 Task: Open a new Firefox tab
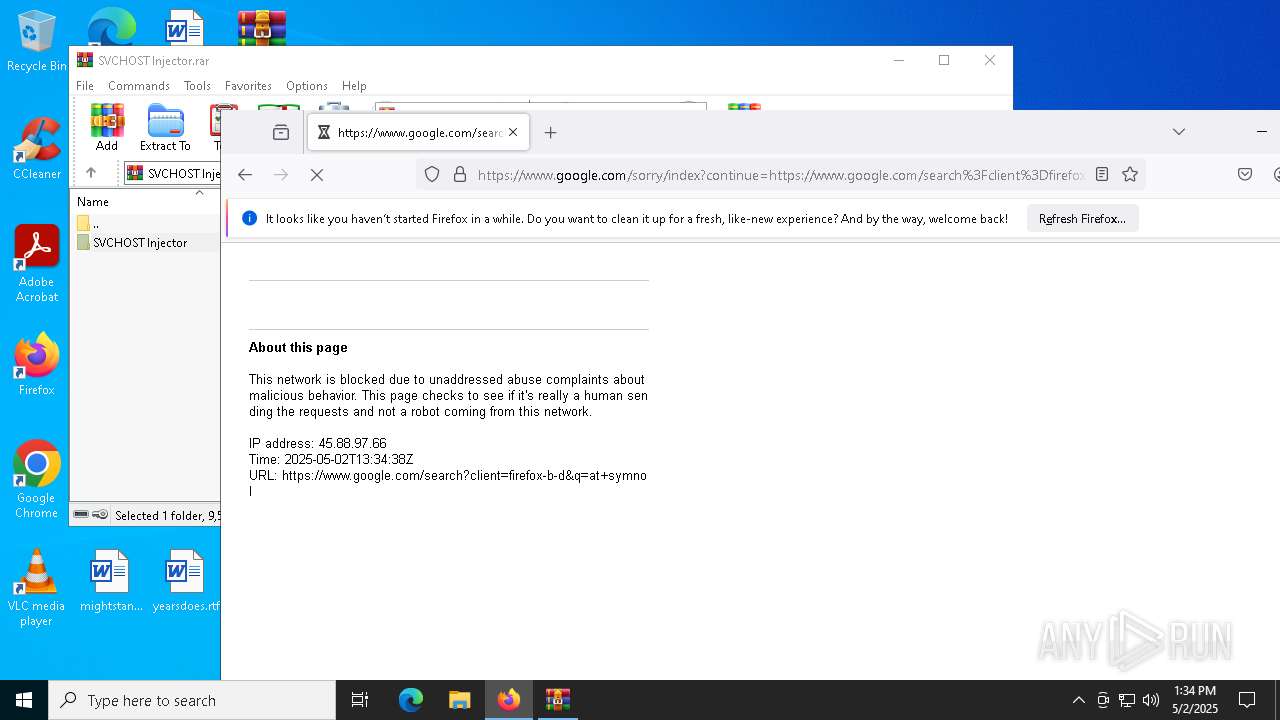click(x=550, y=132)
